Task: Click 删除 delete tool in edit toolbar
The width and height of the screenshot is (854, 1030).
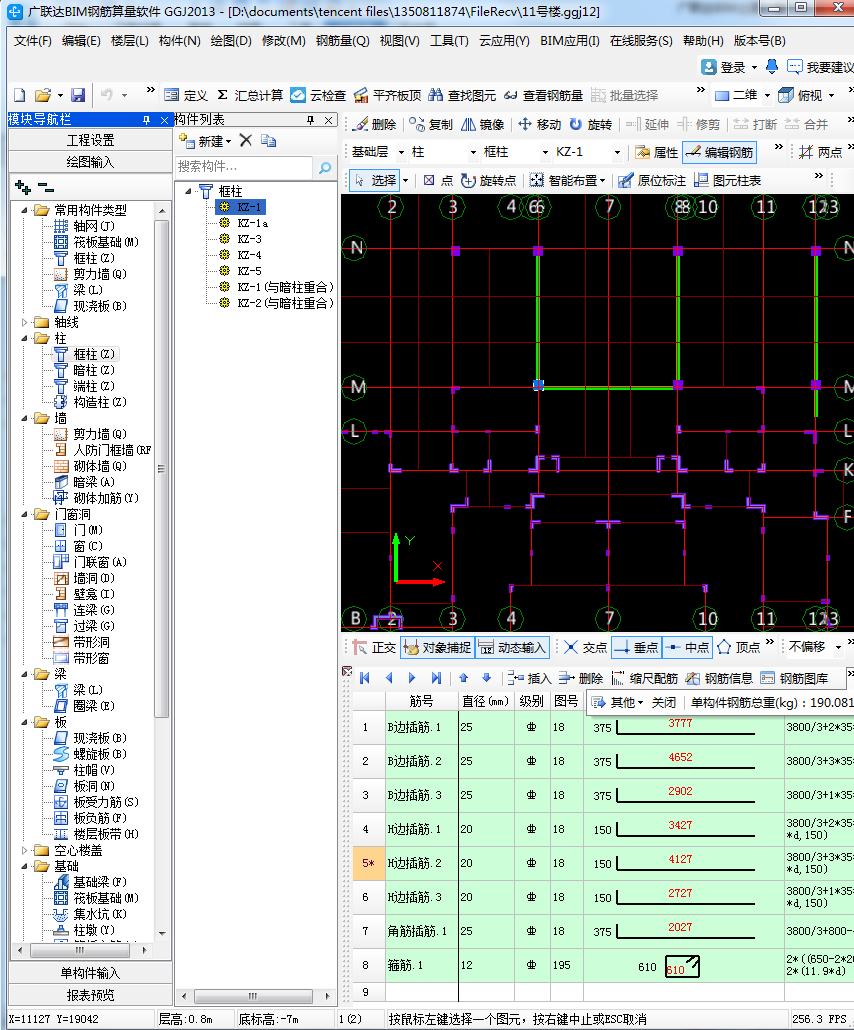Action: pyautogui.click(x=374, y=124)
